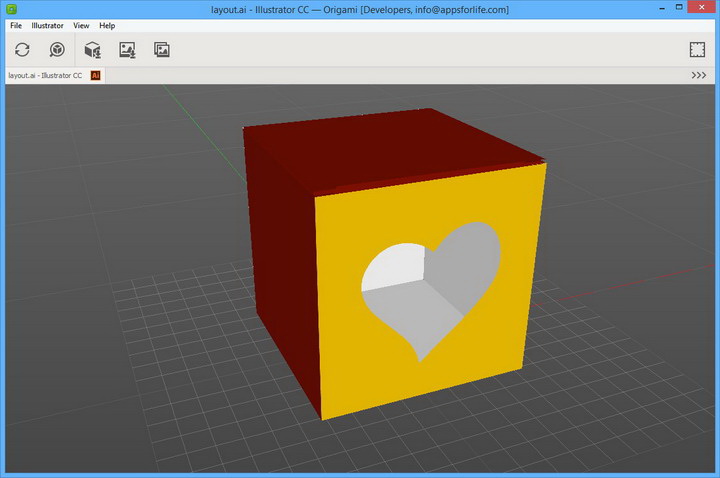
Task: Open the View menu
Action: click(x=81, y=25)
